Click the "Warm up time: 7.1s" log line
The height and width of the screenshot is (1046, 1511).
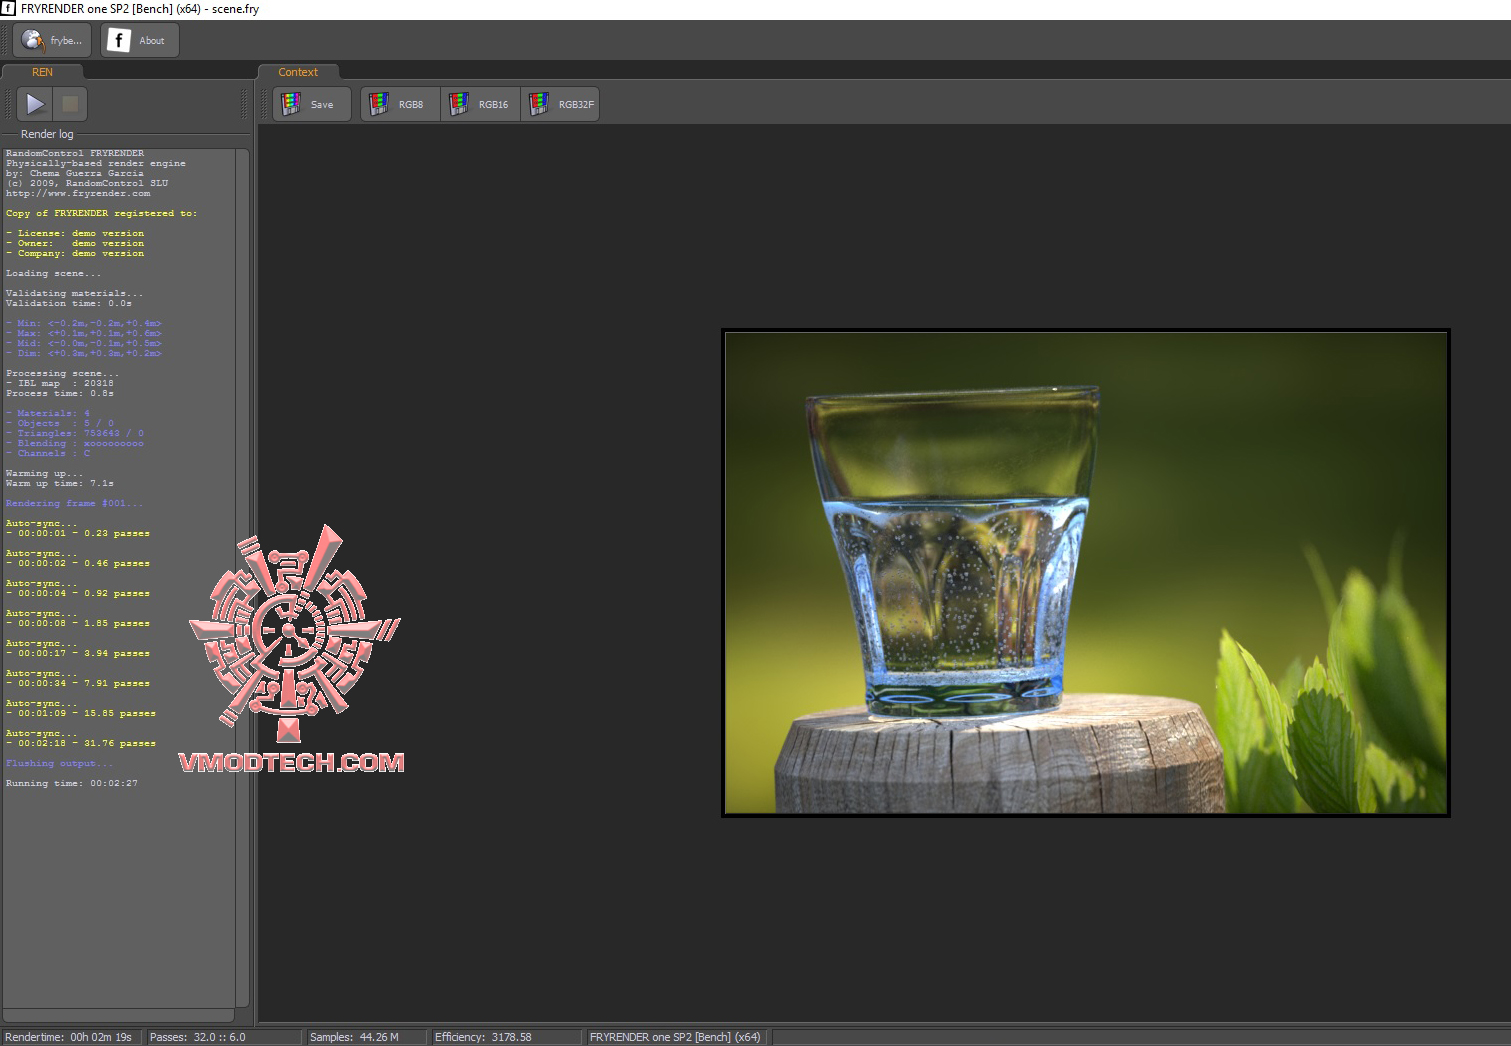(x=60, y=483)
